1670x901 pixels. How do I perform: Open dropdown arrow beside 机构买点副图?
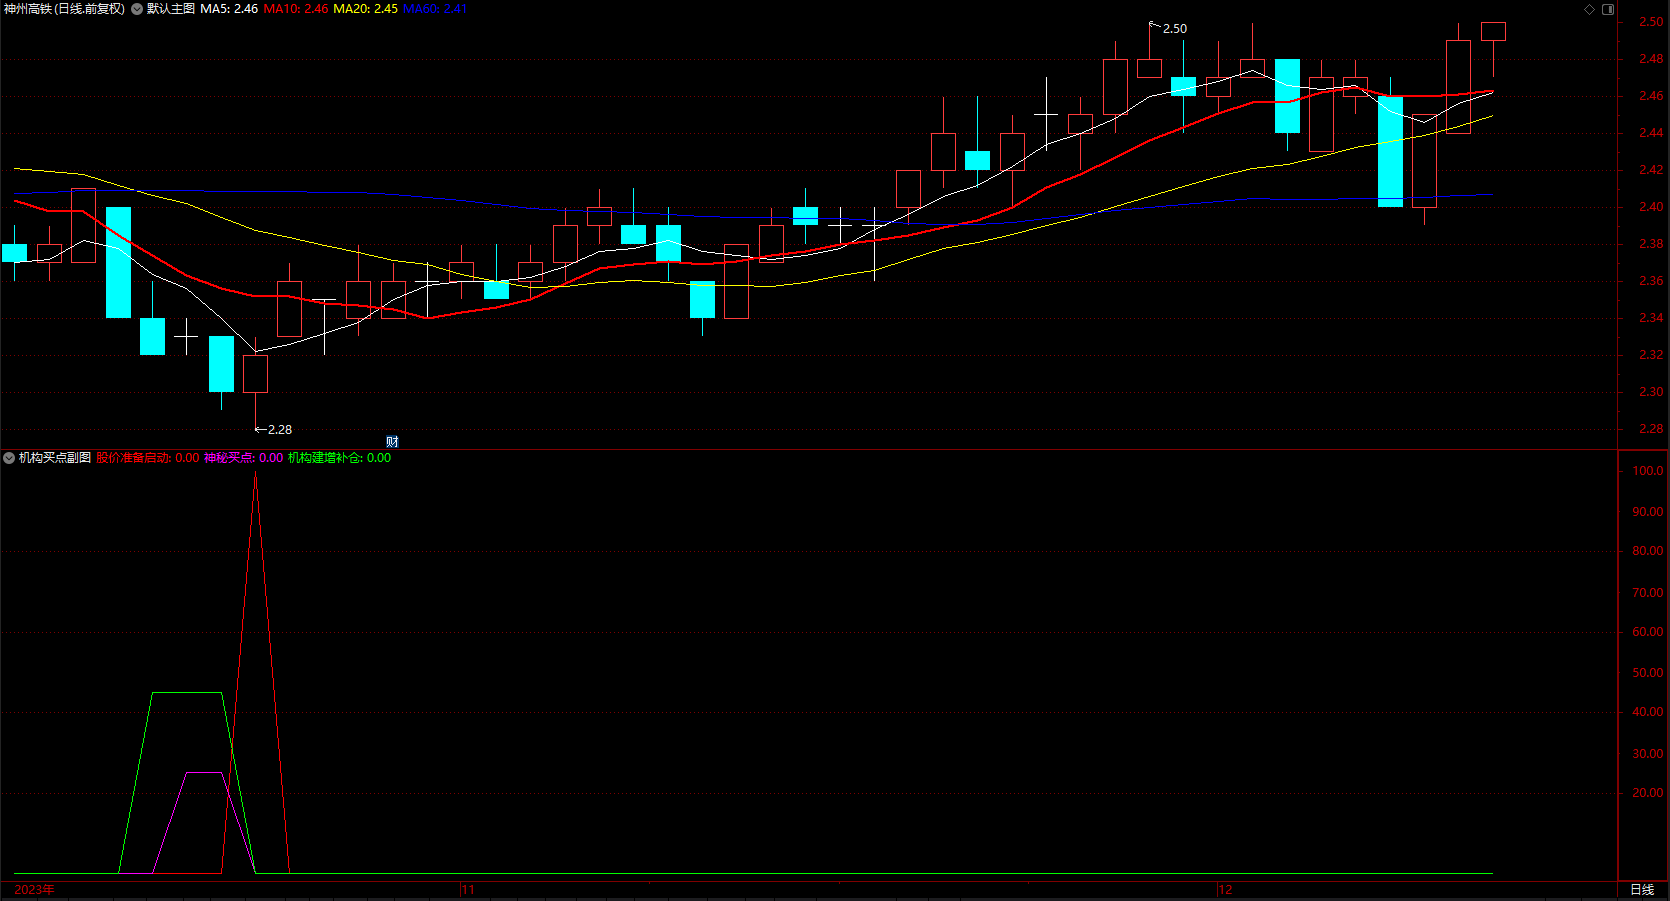[9, 458]
